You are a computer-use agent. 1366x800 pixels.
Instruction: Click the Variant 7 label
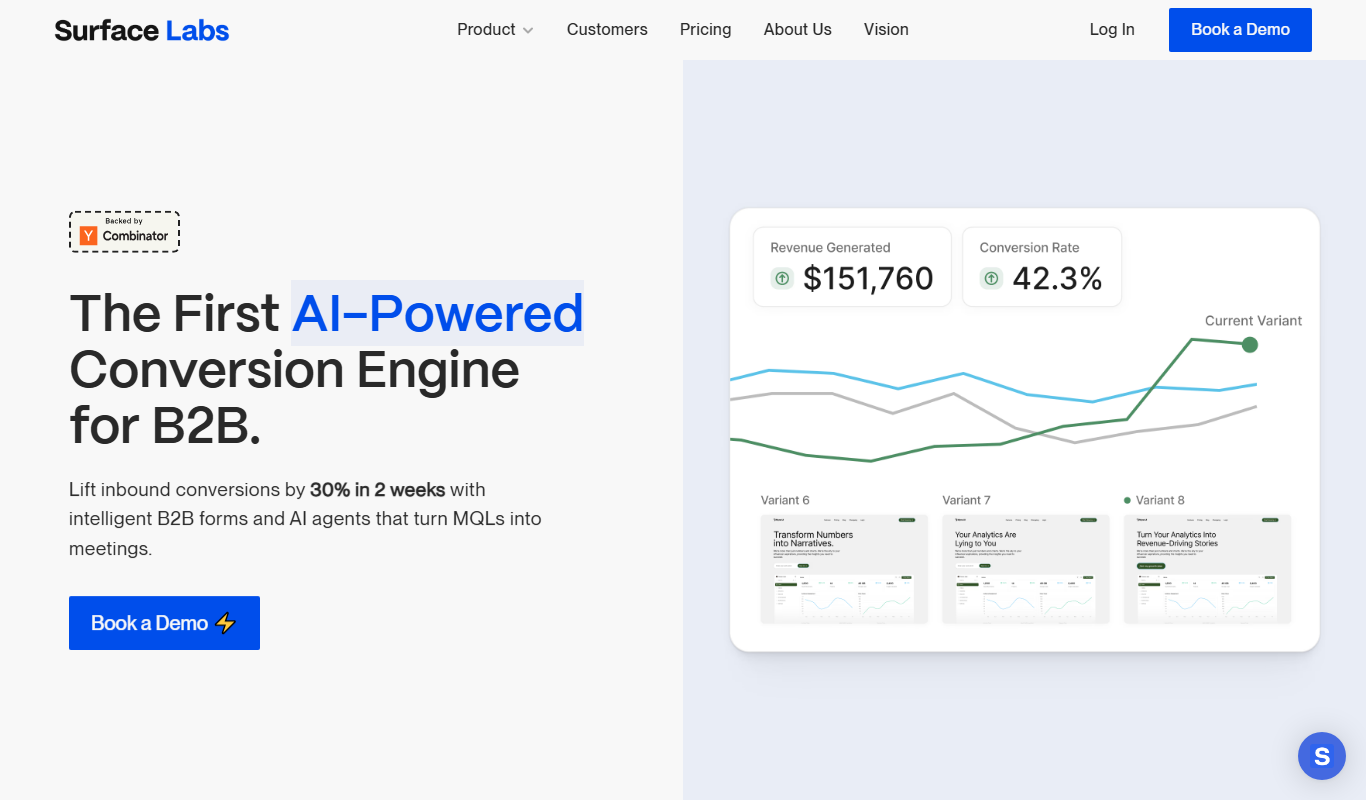[x=967, y=500]
